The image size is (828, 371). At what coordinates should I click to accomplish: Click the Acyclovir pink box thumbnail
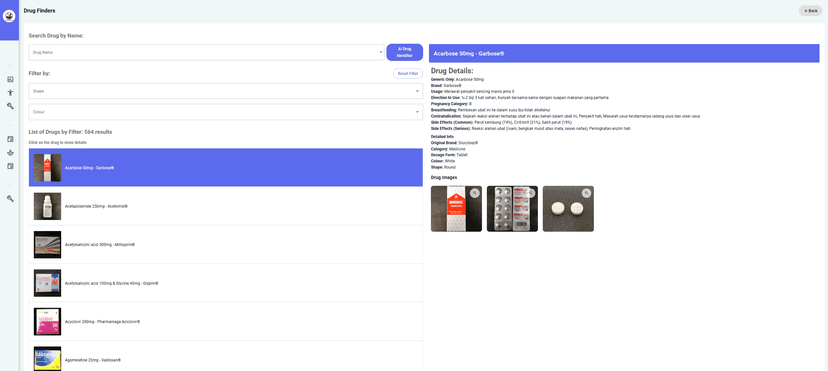coord(48,322)
